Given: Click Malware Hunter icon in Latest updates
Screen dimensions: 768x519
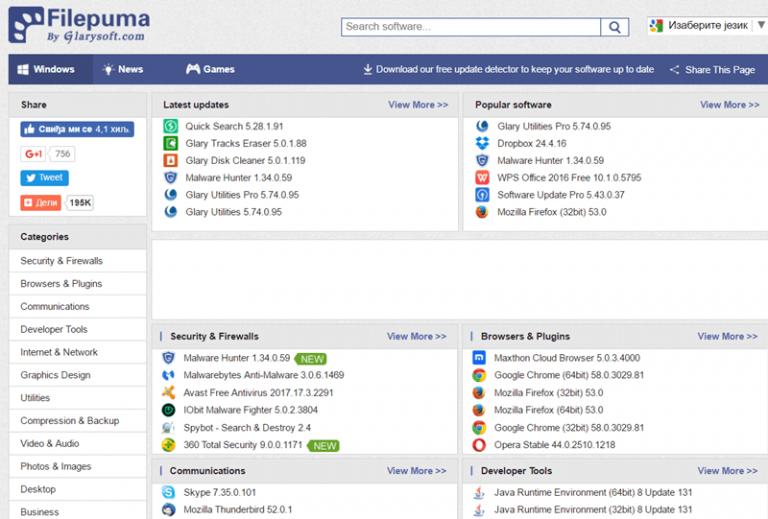Looking at the screenshot, I should pyautogui.click(x=170, y=178).
